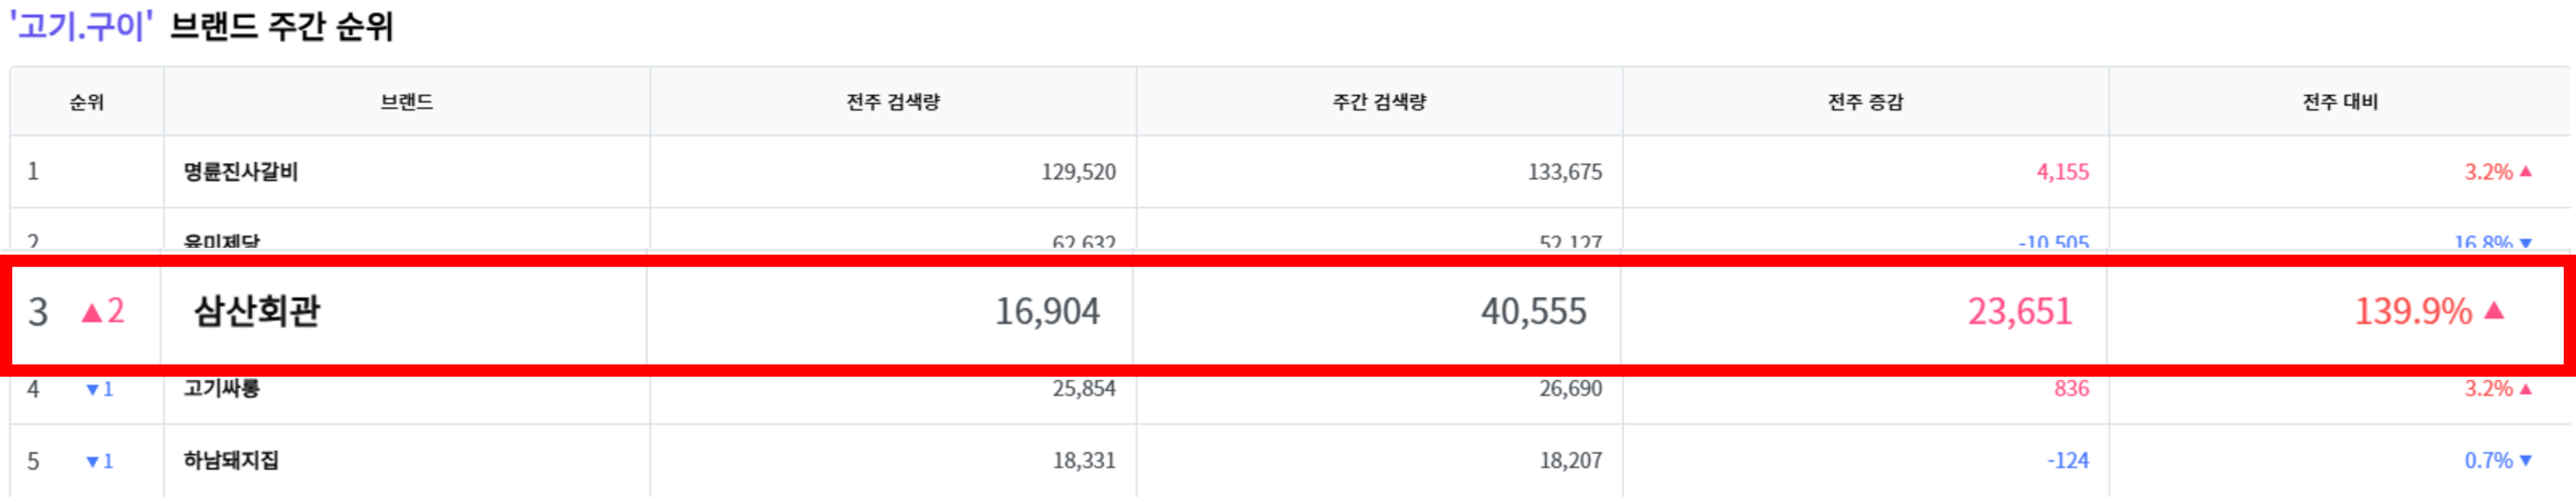Click the red up arrow beside 139.9%
The image size is (2576, 497).
tap(2494, 311)
